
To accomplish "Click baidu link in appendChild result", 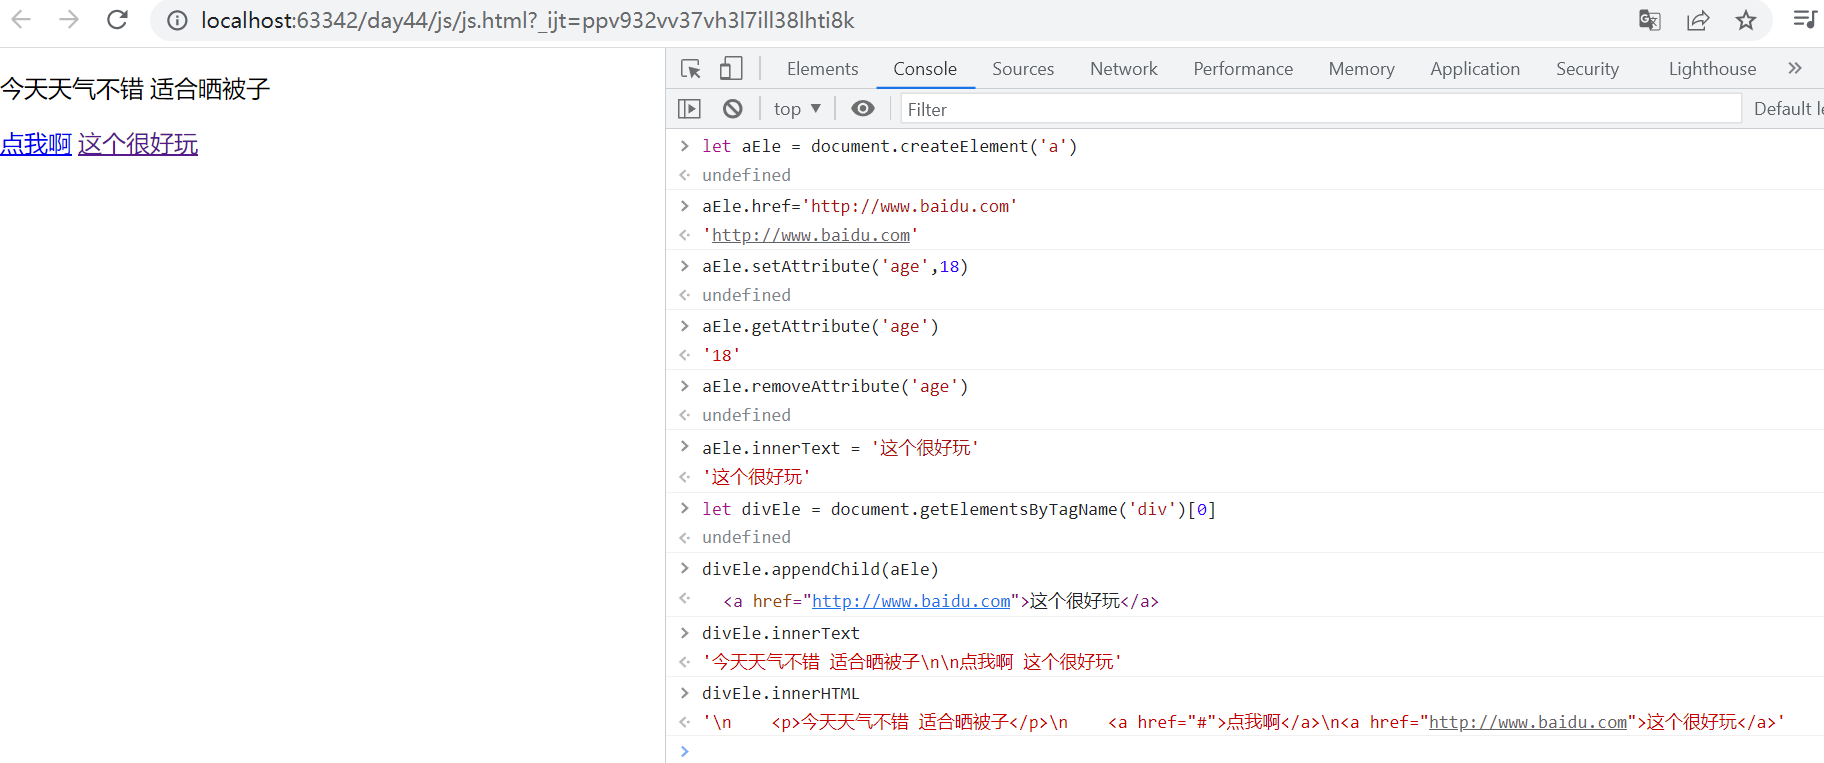I will click(x=911, y=601).
